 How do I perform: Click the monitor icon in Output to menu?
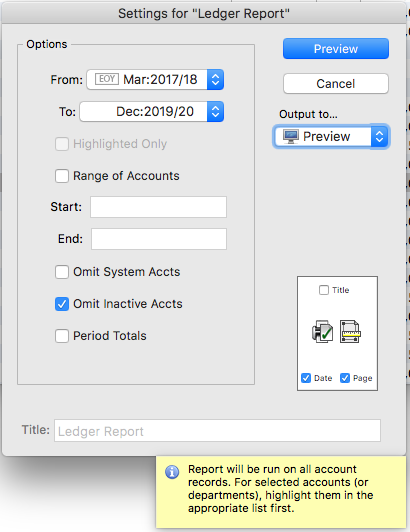pos(291,136)
